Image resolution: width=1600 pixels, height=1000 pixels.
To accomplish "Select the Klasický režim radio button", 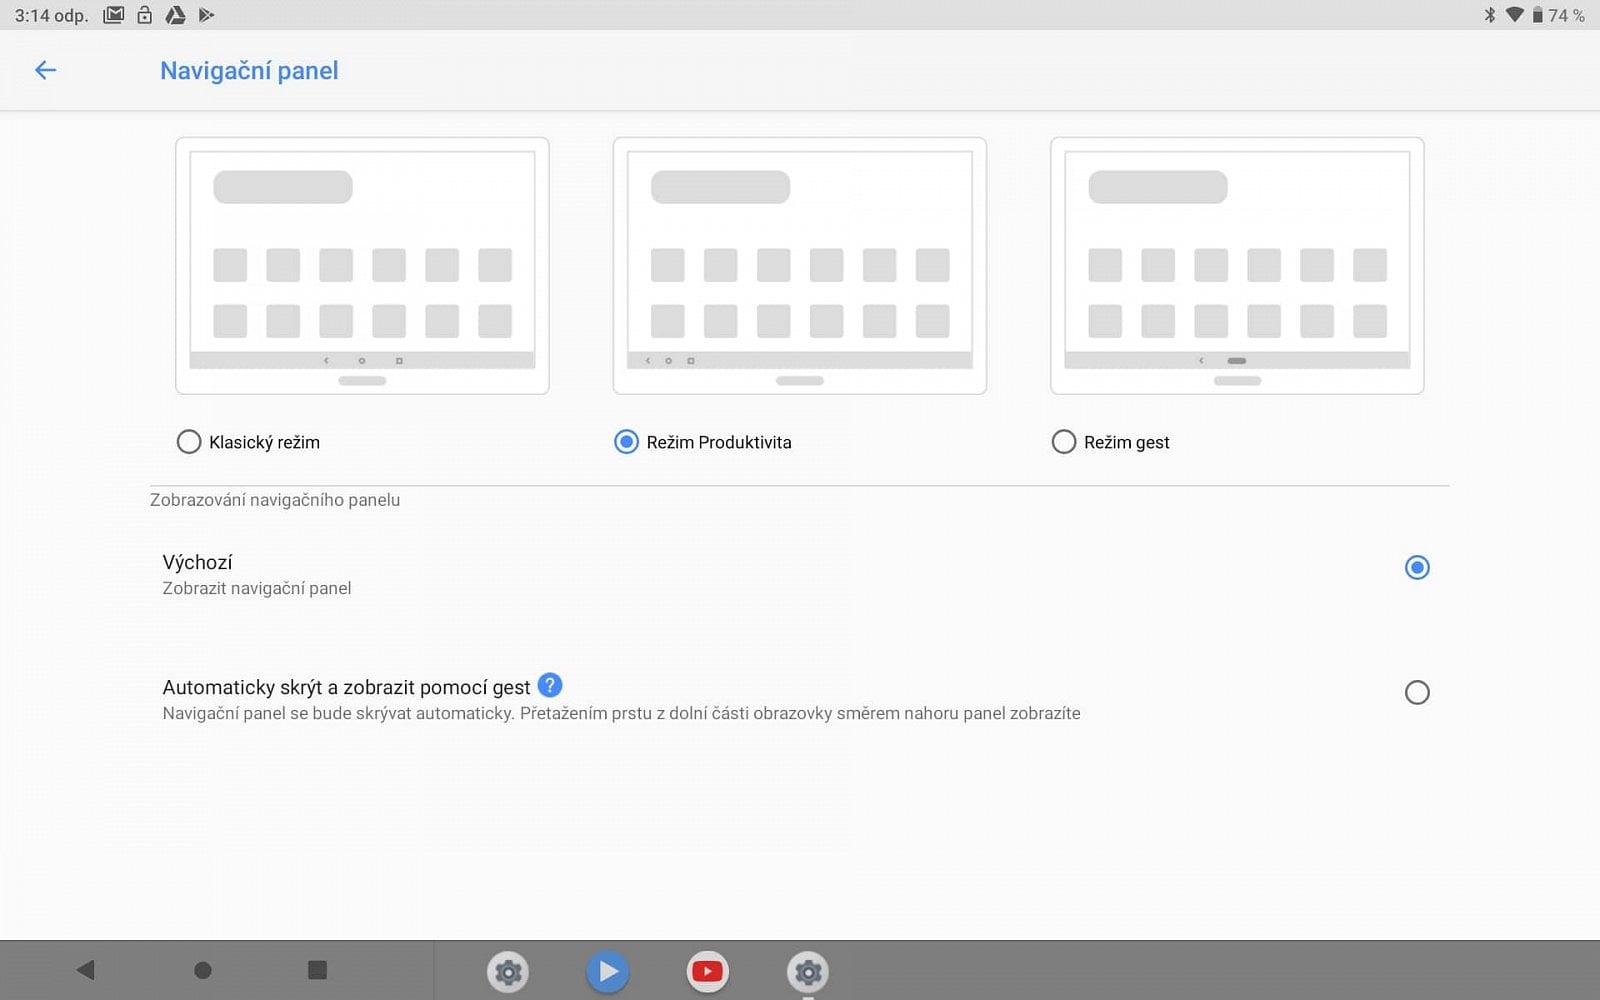I will coord(189,442).
